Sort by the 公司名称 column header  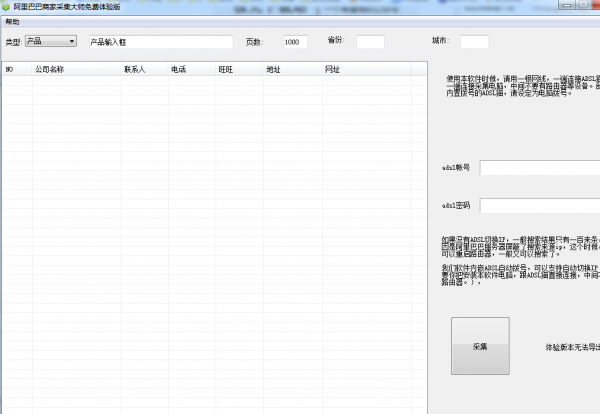tap(49, 70)
